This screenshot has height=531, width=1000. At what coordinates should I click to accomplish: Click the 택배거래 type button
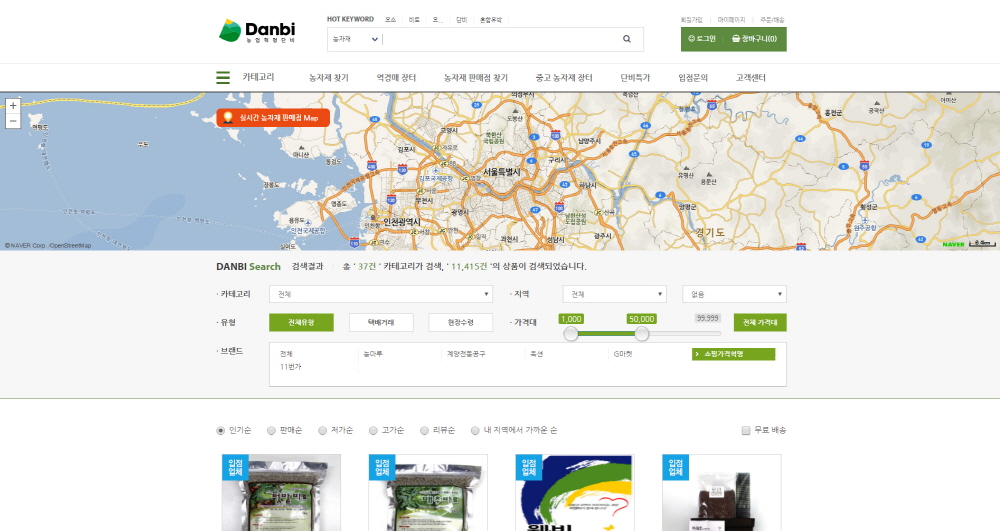coord(381,322)
